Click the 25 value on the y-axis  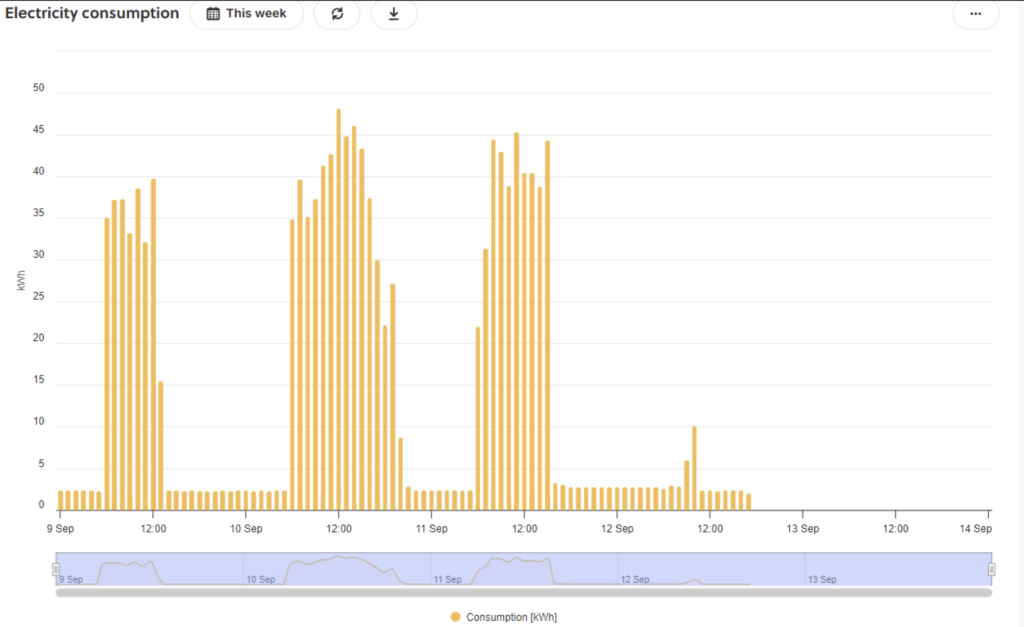click(x=39, y=297)
